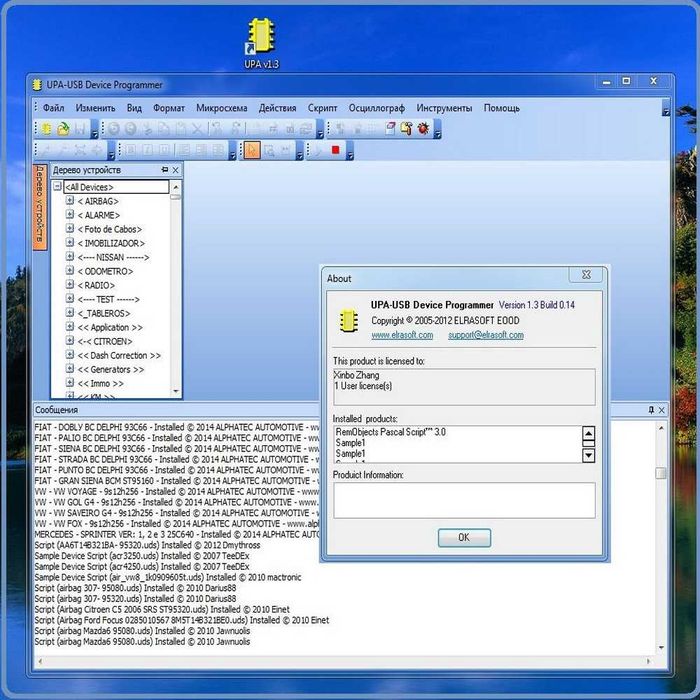Click the red square Stop button
The width and height of the screenshot is (700, 700).
point(335,150)
